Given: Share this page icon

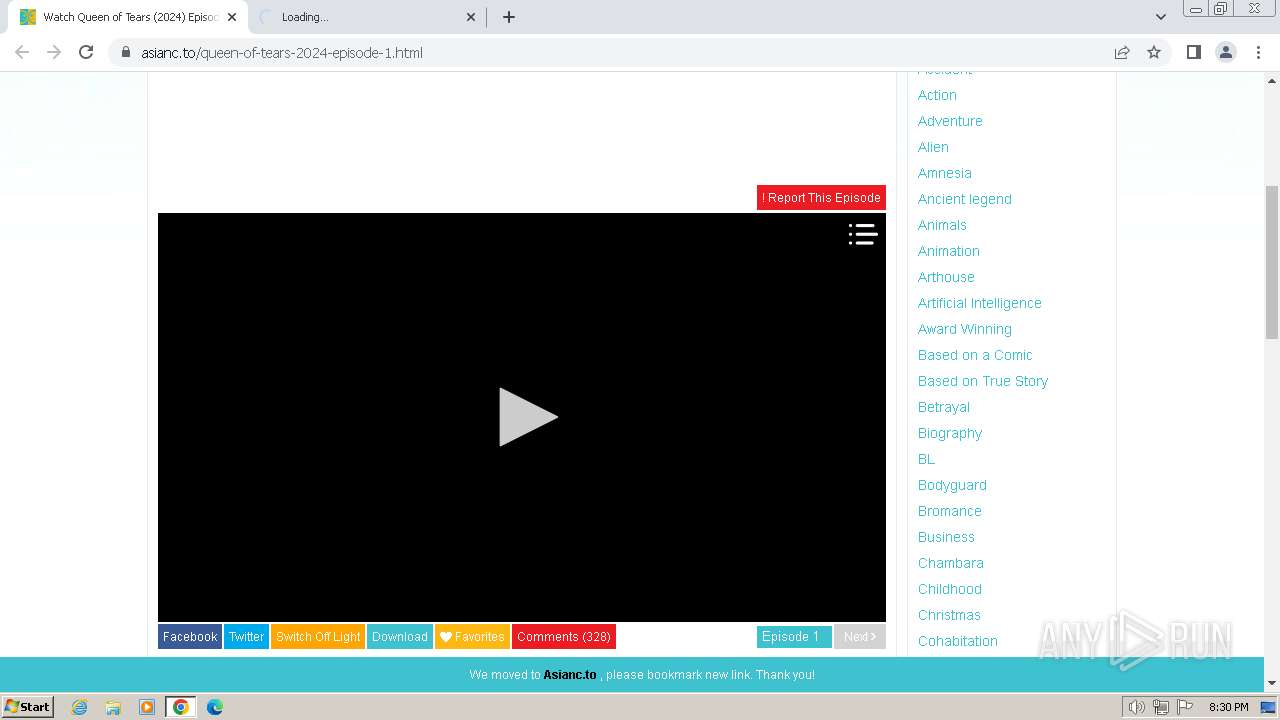Looking at the screenshot, I should tap(1122, 52).
